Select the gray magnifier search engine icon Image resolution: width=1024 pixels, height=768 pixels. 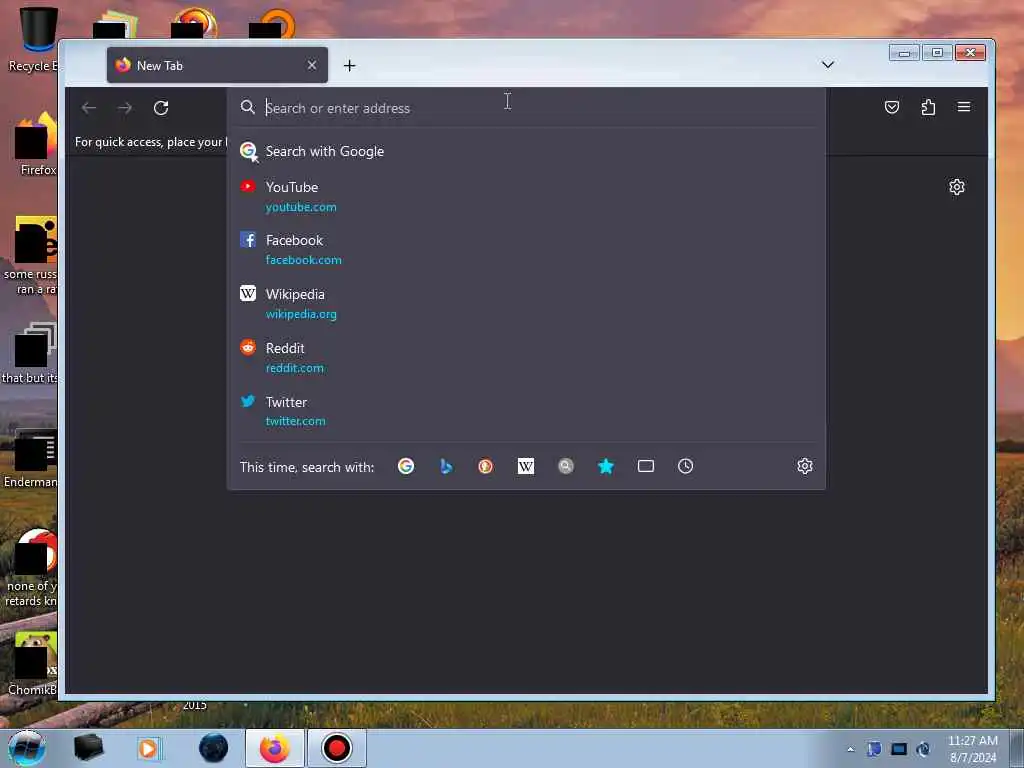566,466
